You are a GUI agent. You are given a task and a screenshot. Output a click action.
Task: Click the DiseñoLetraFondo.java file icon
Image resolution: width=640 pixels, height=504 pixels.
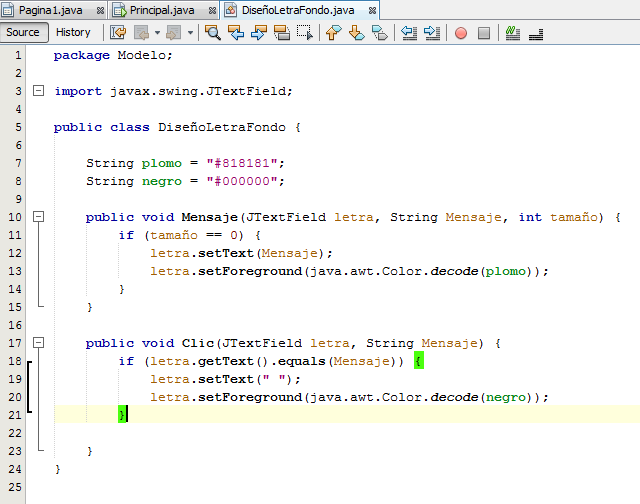click(x=231, y=10)
